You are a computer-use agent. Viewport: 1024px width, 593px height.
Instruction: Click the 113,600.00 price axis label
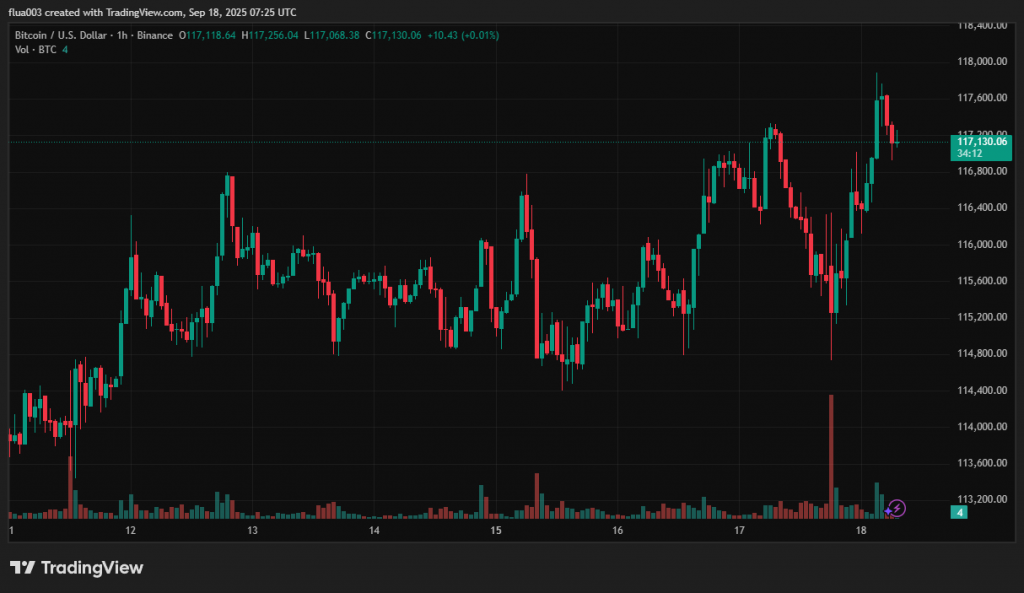pyautogui.click(x=982, y=463)
